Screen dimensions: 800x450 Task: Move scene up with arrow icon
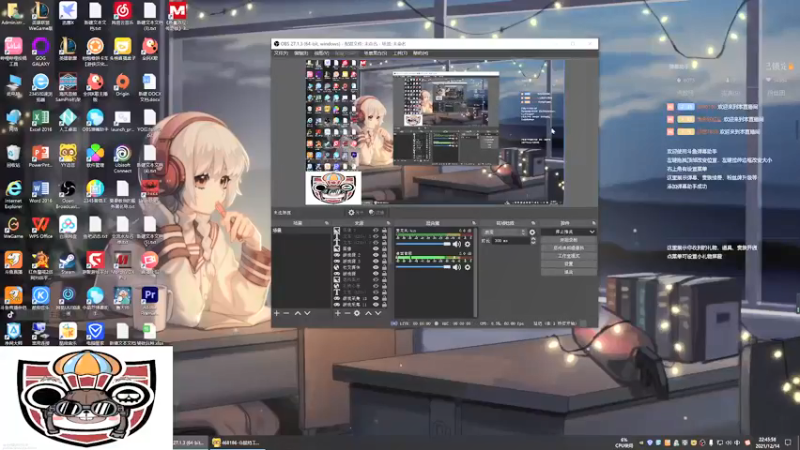tap(297, 313)
